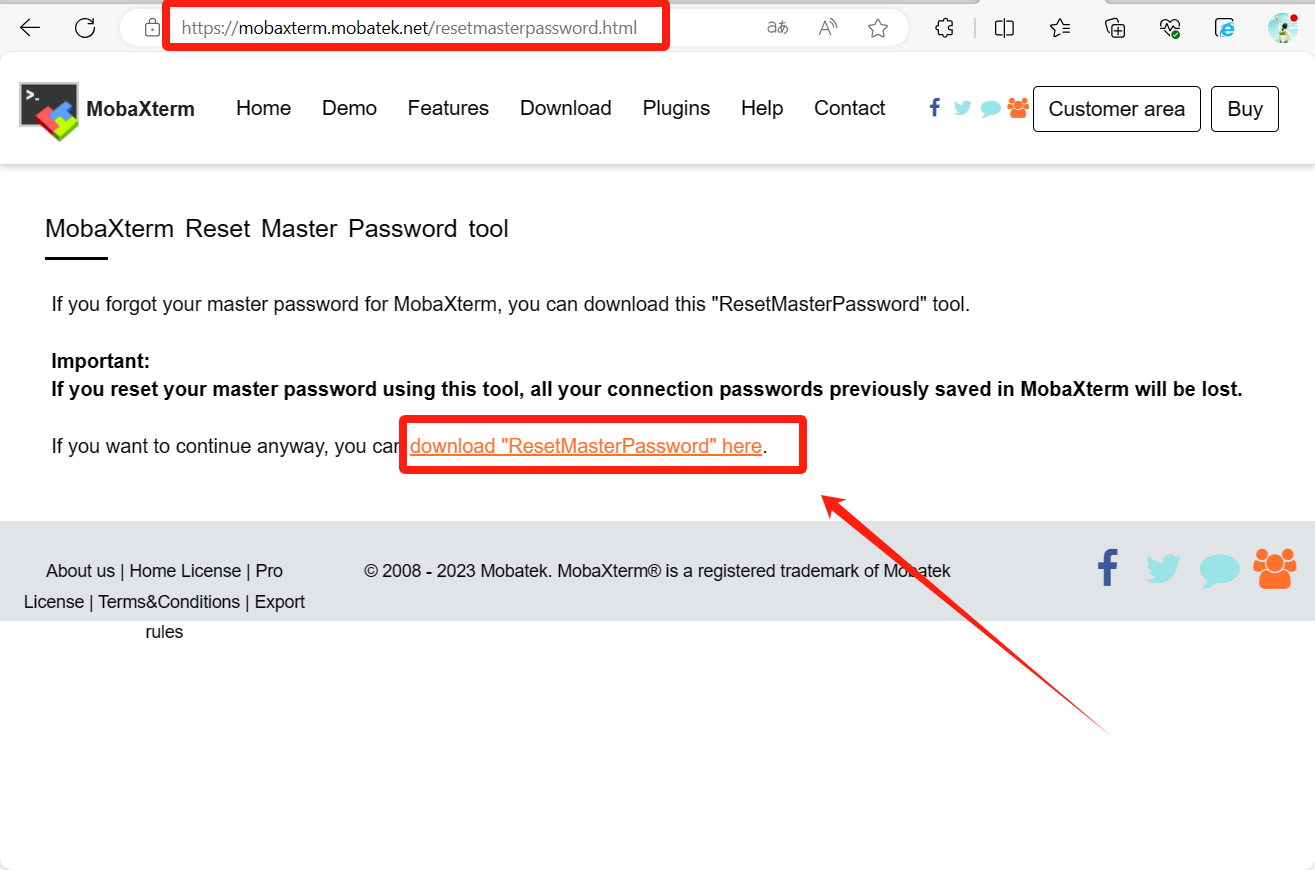Viewport: 1315px width, 870px height.
Task: Add page to favorites with star icon
Action: (x=878, y=28)
